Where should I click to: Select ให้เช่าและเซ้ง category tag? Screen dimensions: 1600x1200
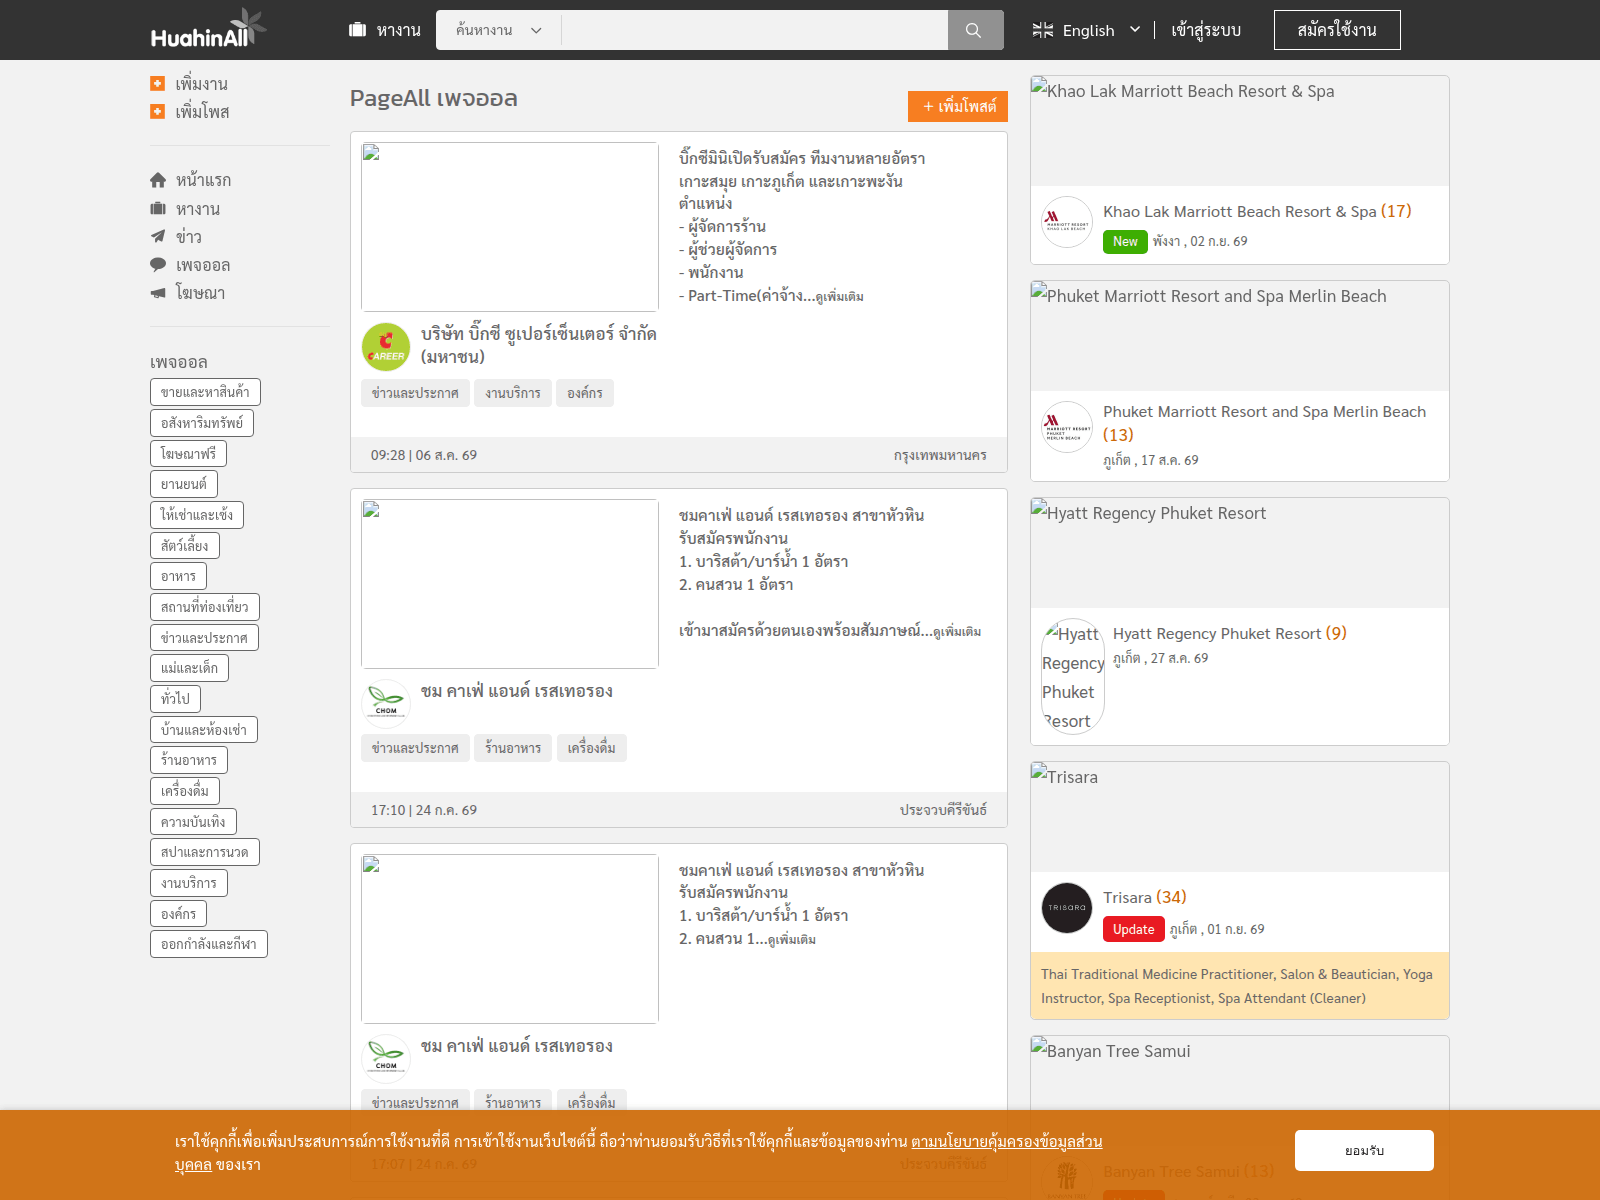click(x=197, y=515)
